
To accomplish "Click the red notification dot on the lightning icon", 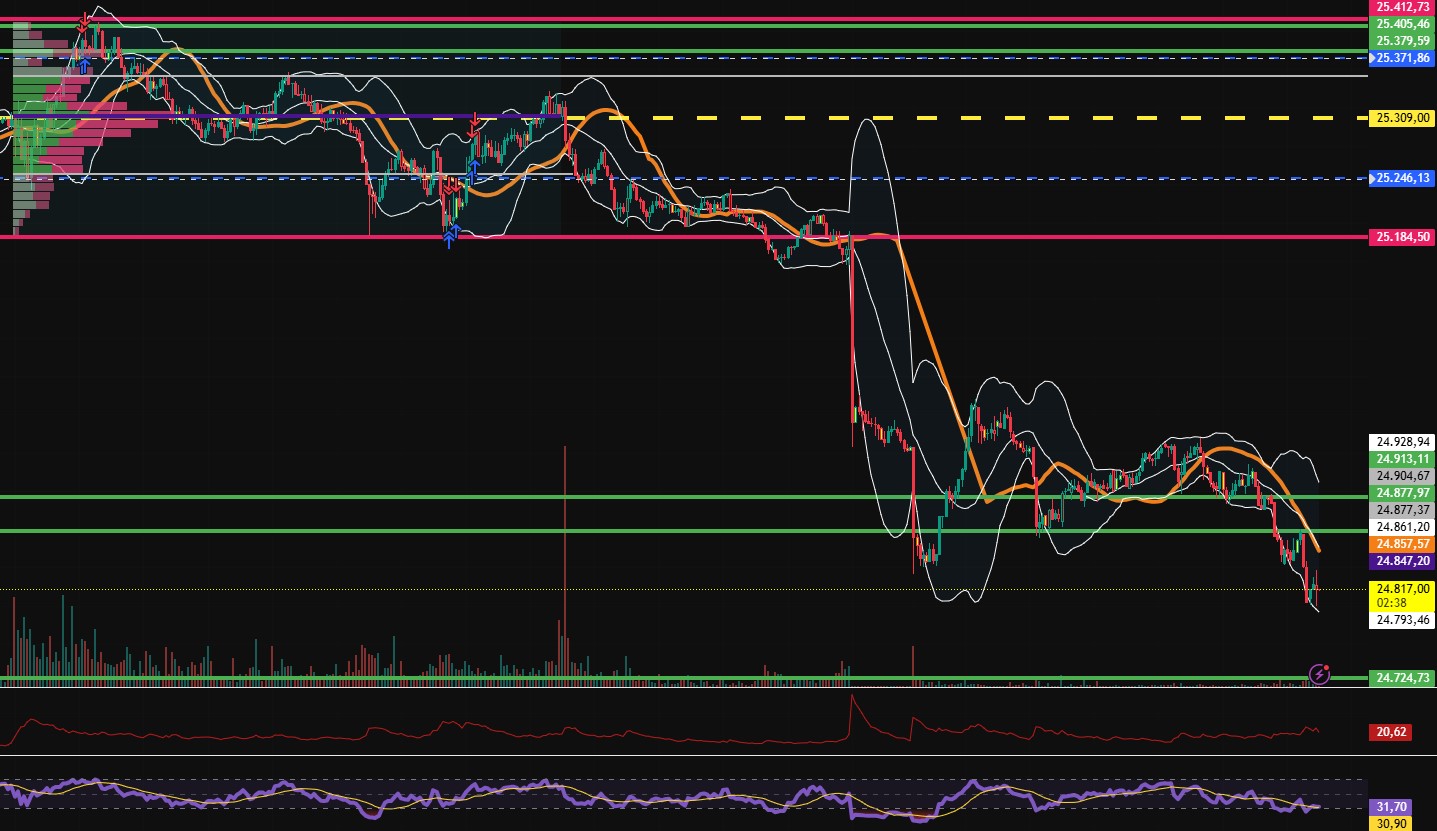I will [1328, 668].
